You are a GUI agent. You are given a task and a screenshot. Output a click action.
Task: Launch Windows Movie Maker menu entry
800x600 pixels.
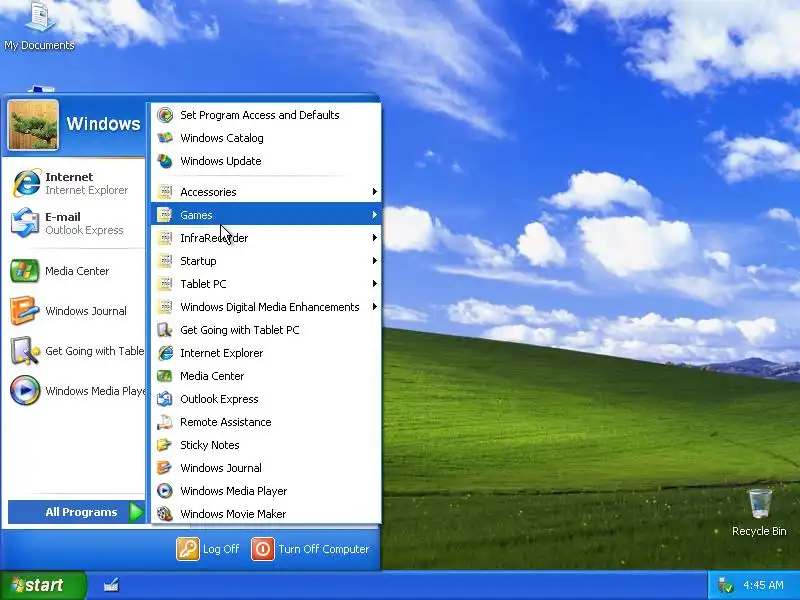click(266, 514)
